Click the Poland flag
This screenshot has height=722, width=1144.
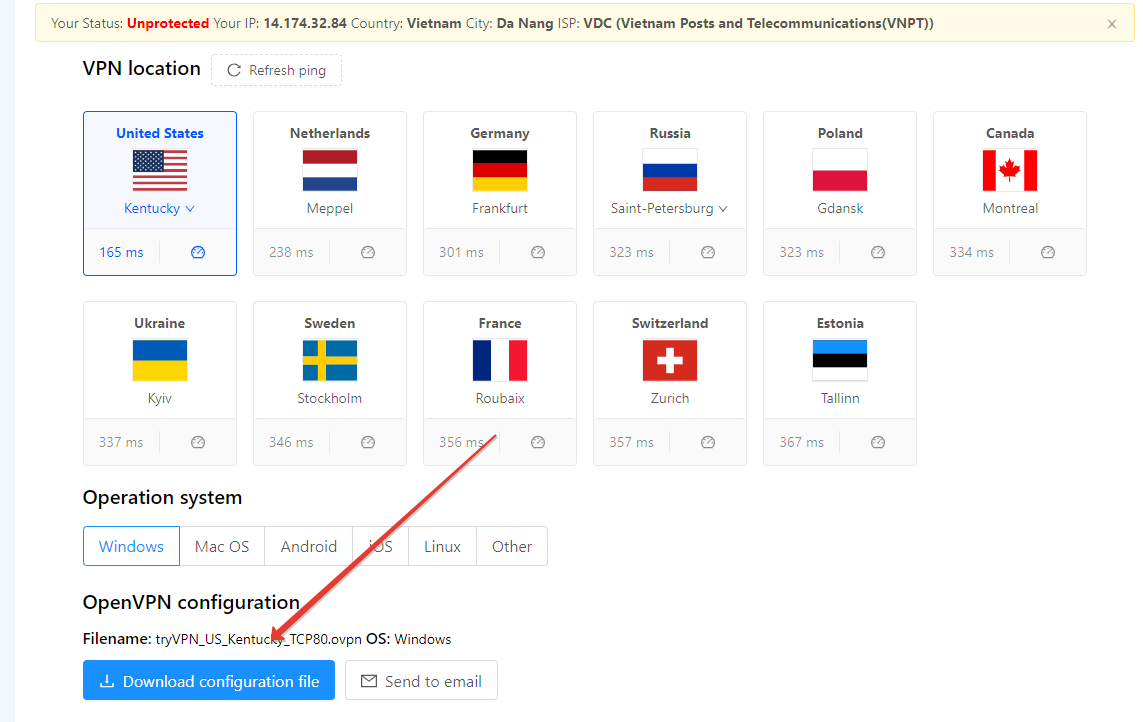(x=840, y=170)
